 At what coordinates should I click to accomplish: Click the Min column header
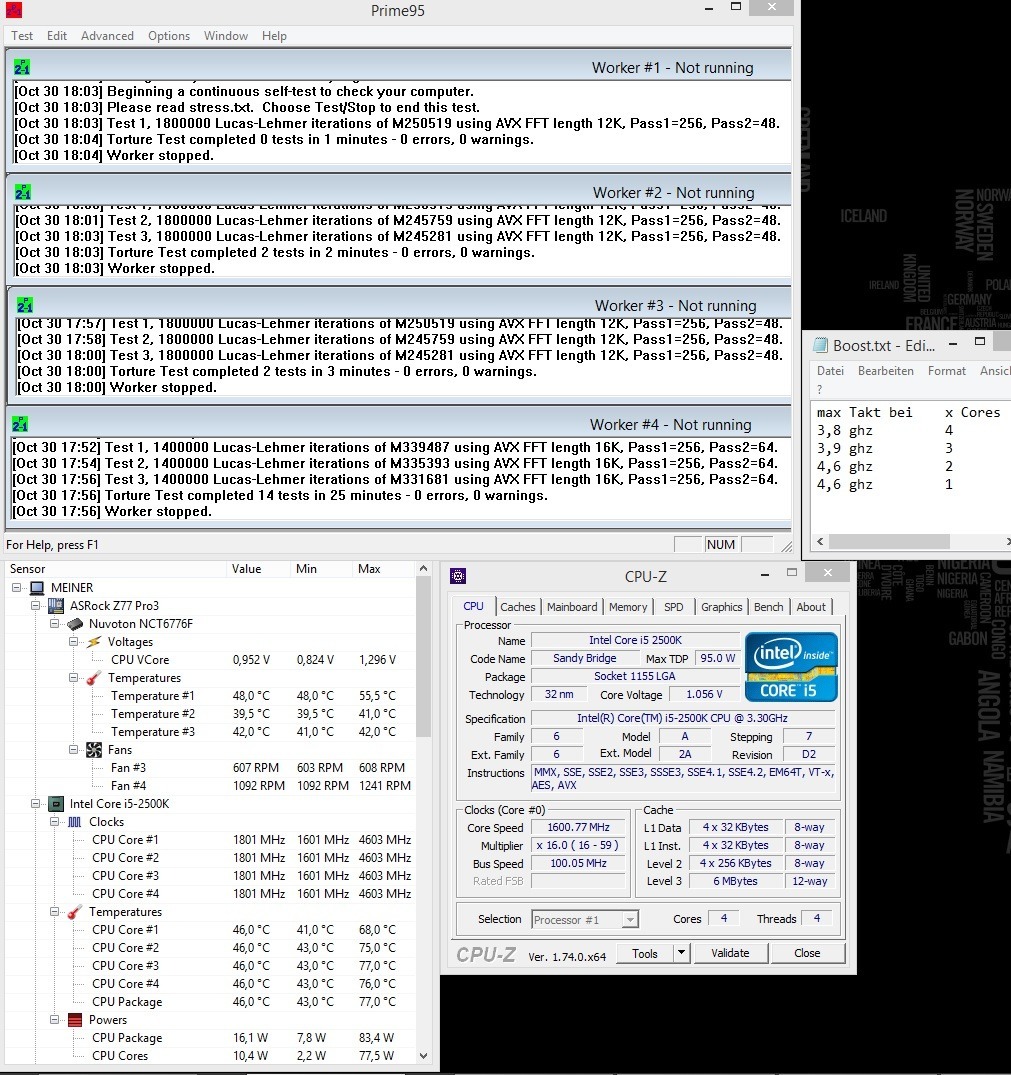(x=321, y=568)
